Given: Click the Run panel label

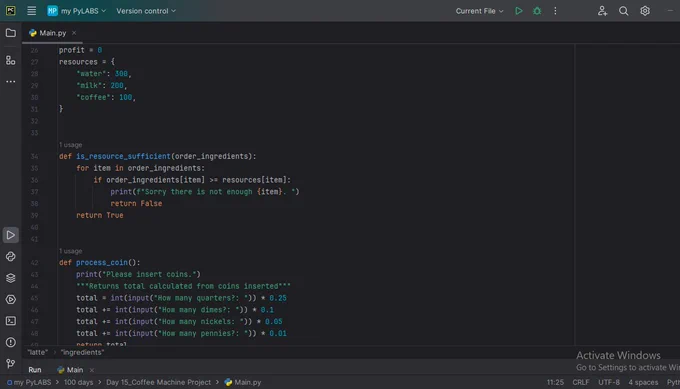Looking at the screenshot, I should tap(35, 370).
